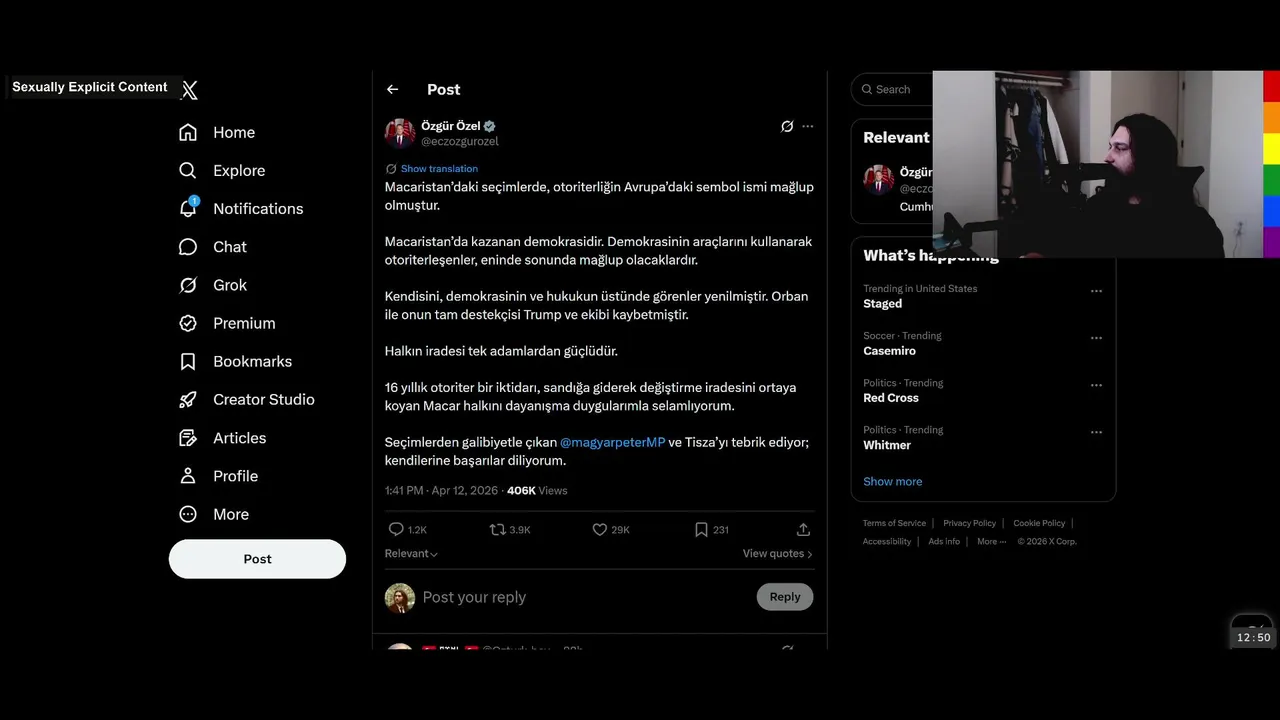Click the webcam overlay video
The width and height of the screenshot is (1280, 720).
point(1097,164)
